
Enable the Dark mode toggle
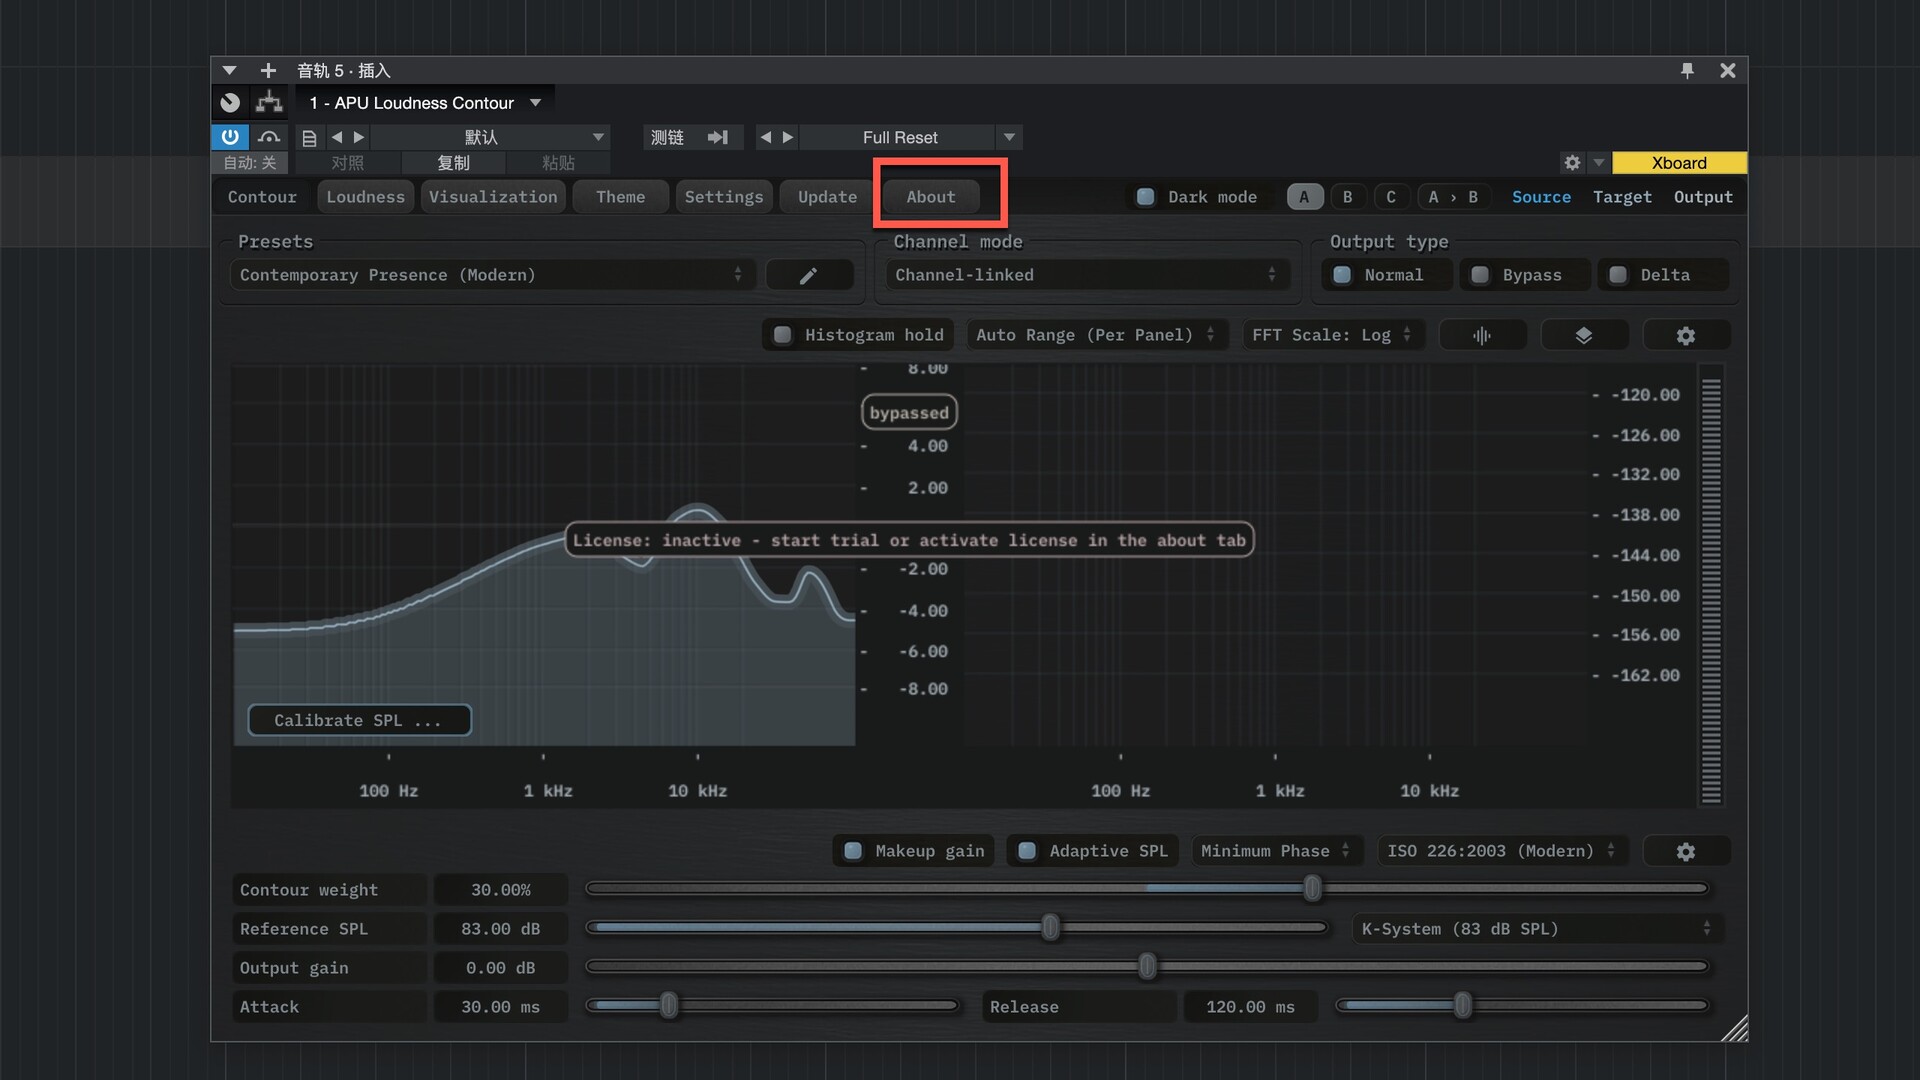click(1146, 197)
